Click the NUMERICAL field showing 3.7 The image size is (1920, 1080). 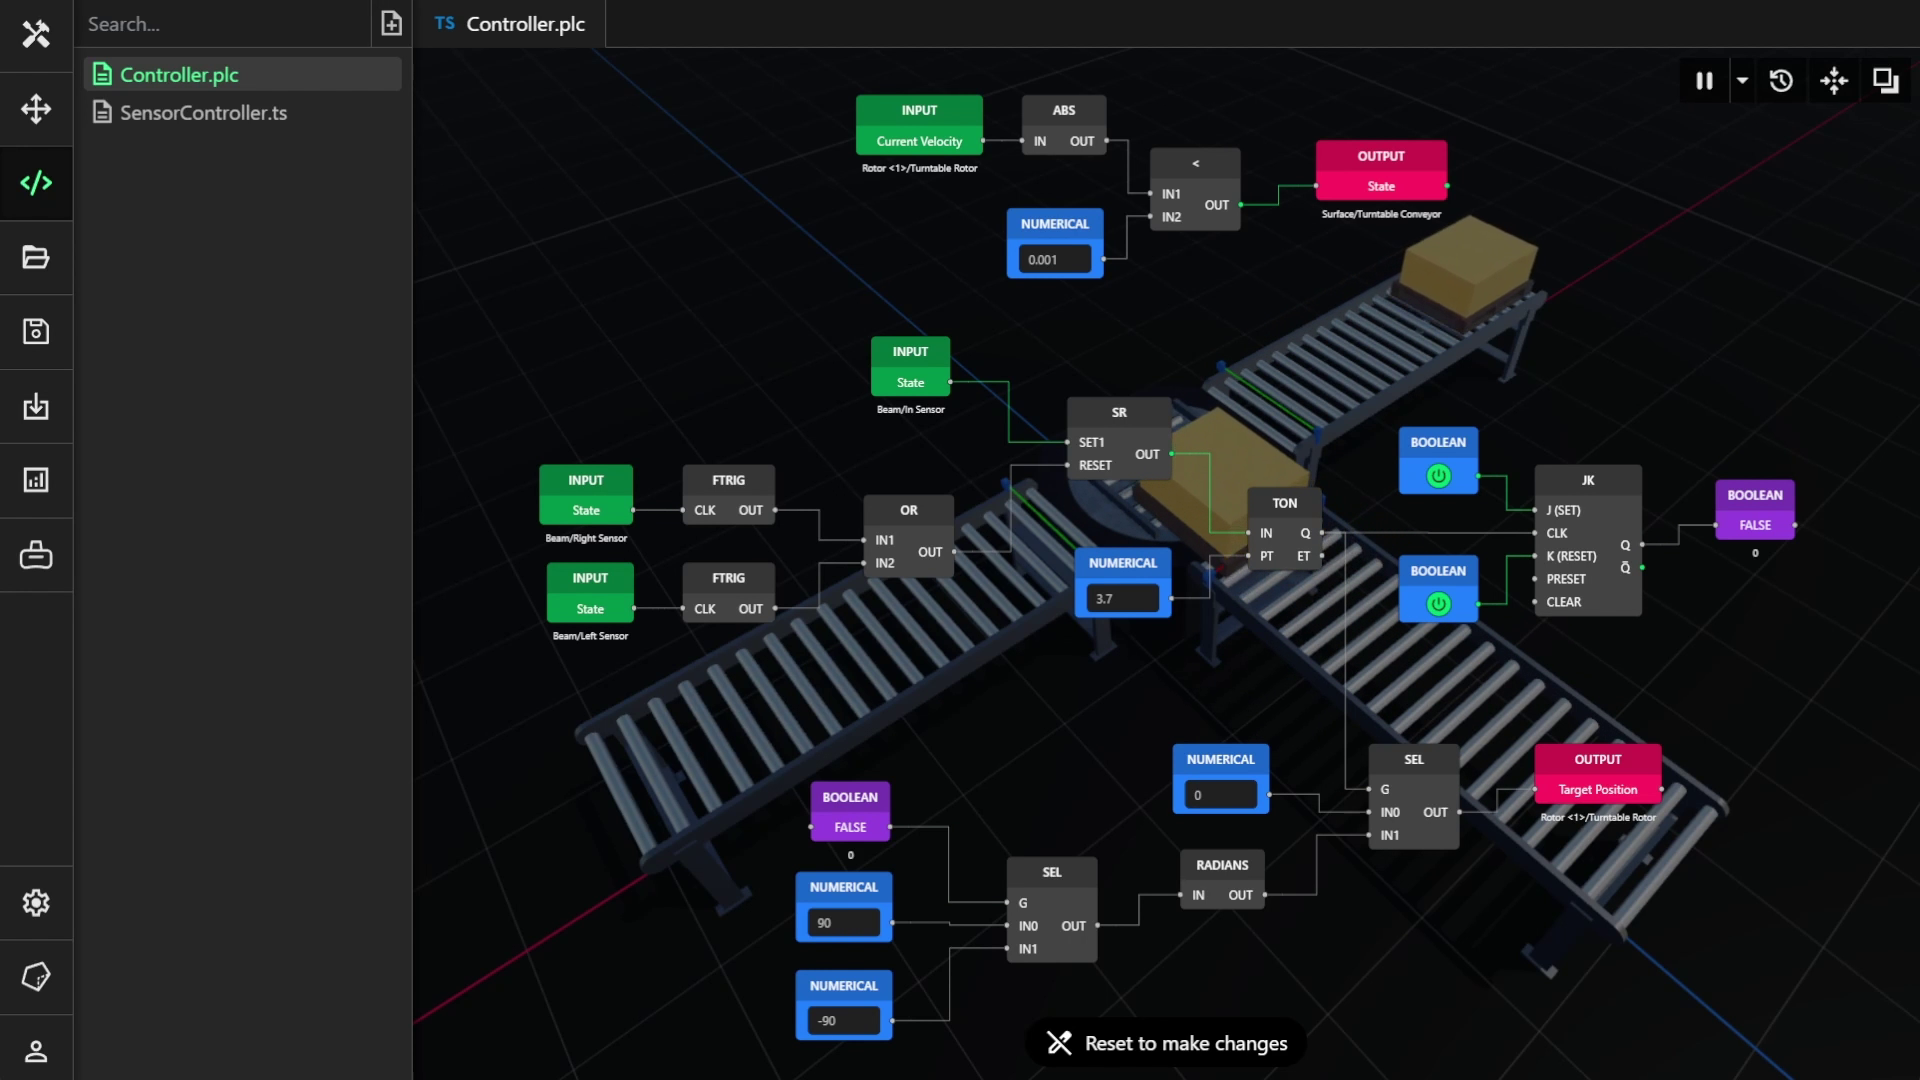[1122, 598]
